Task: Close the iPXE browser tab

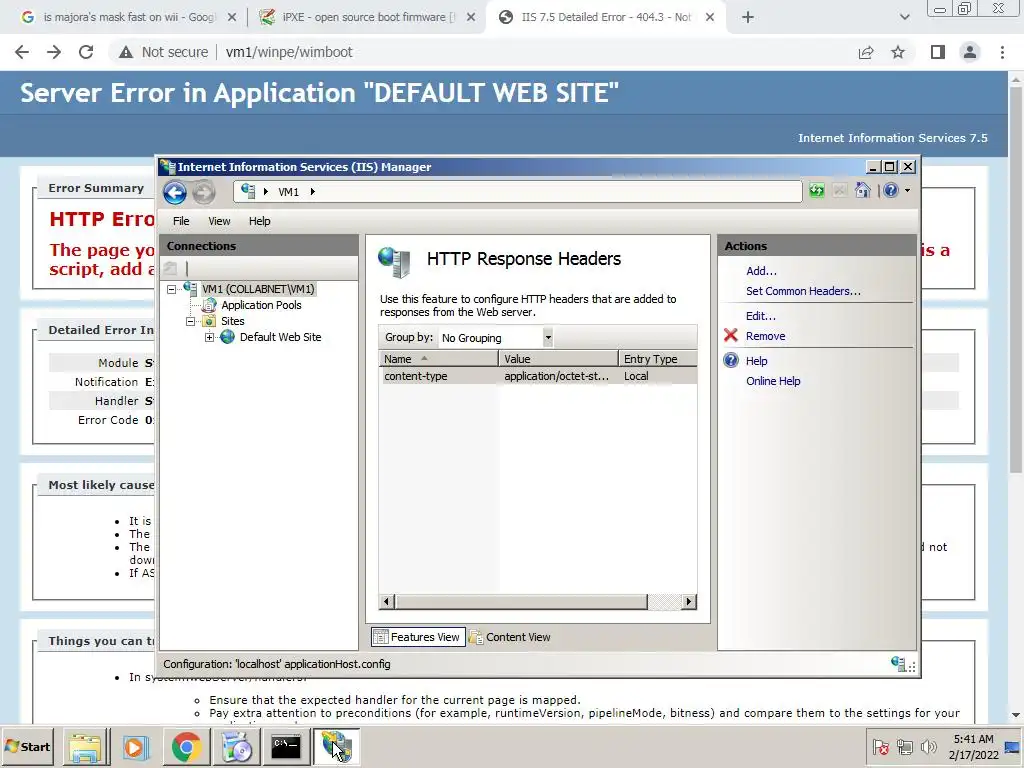Action: [x=471, y=18]
